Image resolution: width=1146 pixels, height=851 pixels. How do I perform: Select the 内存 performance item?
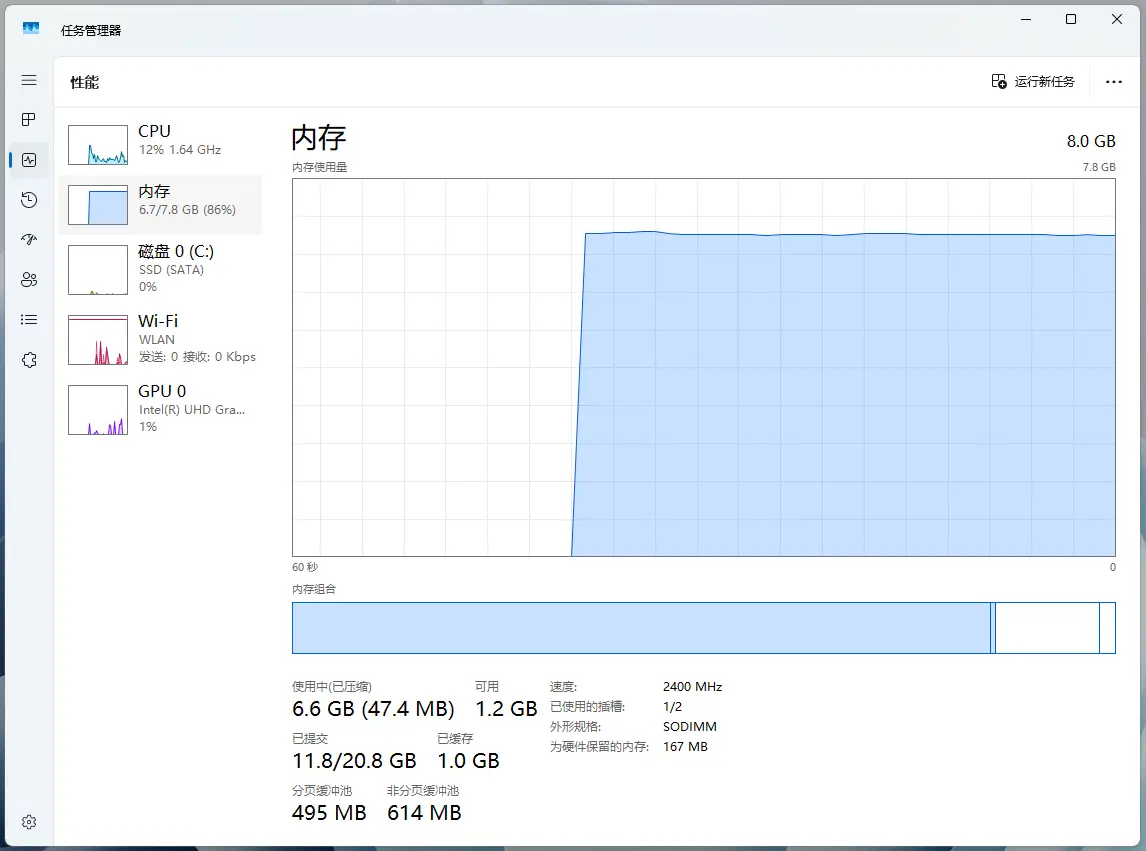click(x=160, y=205)
